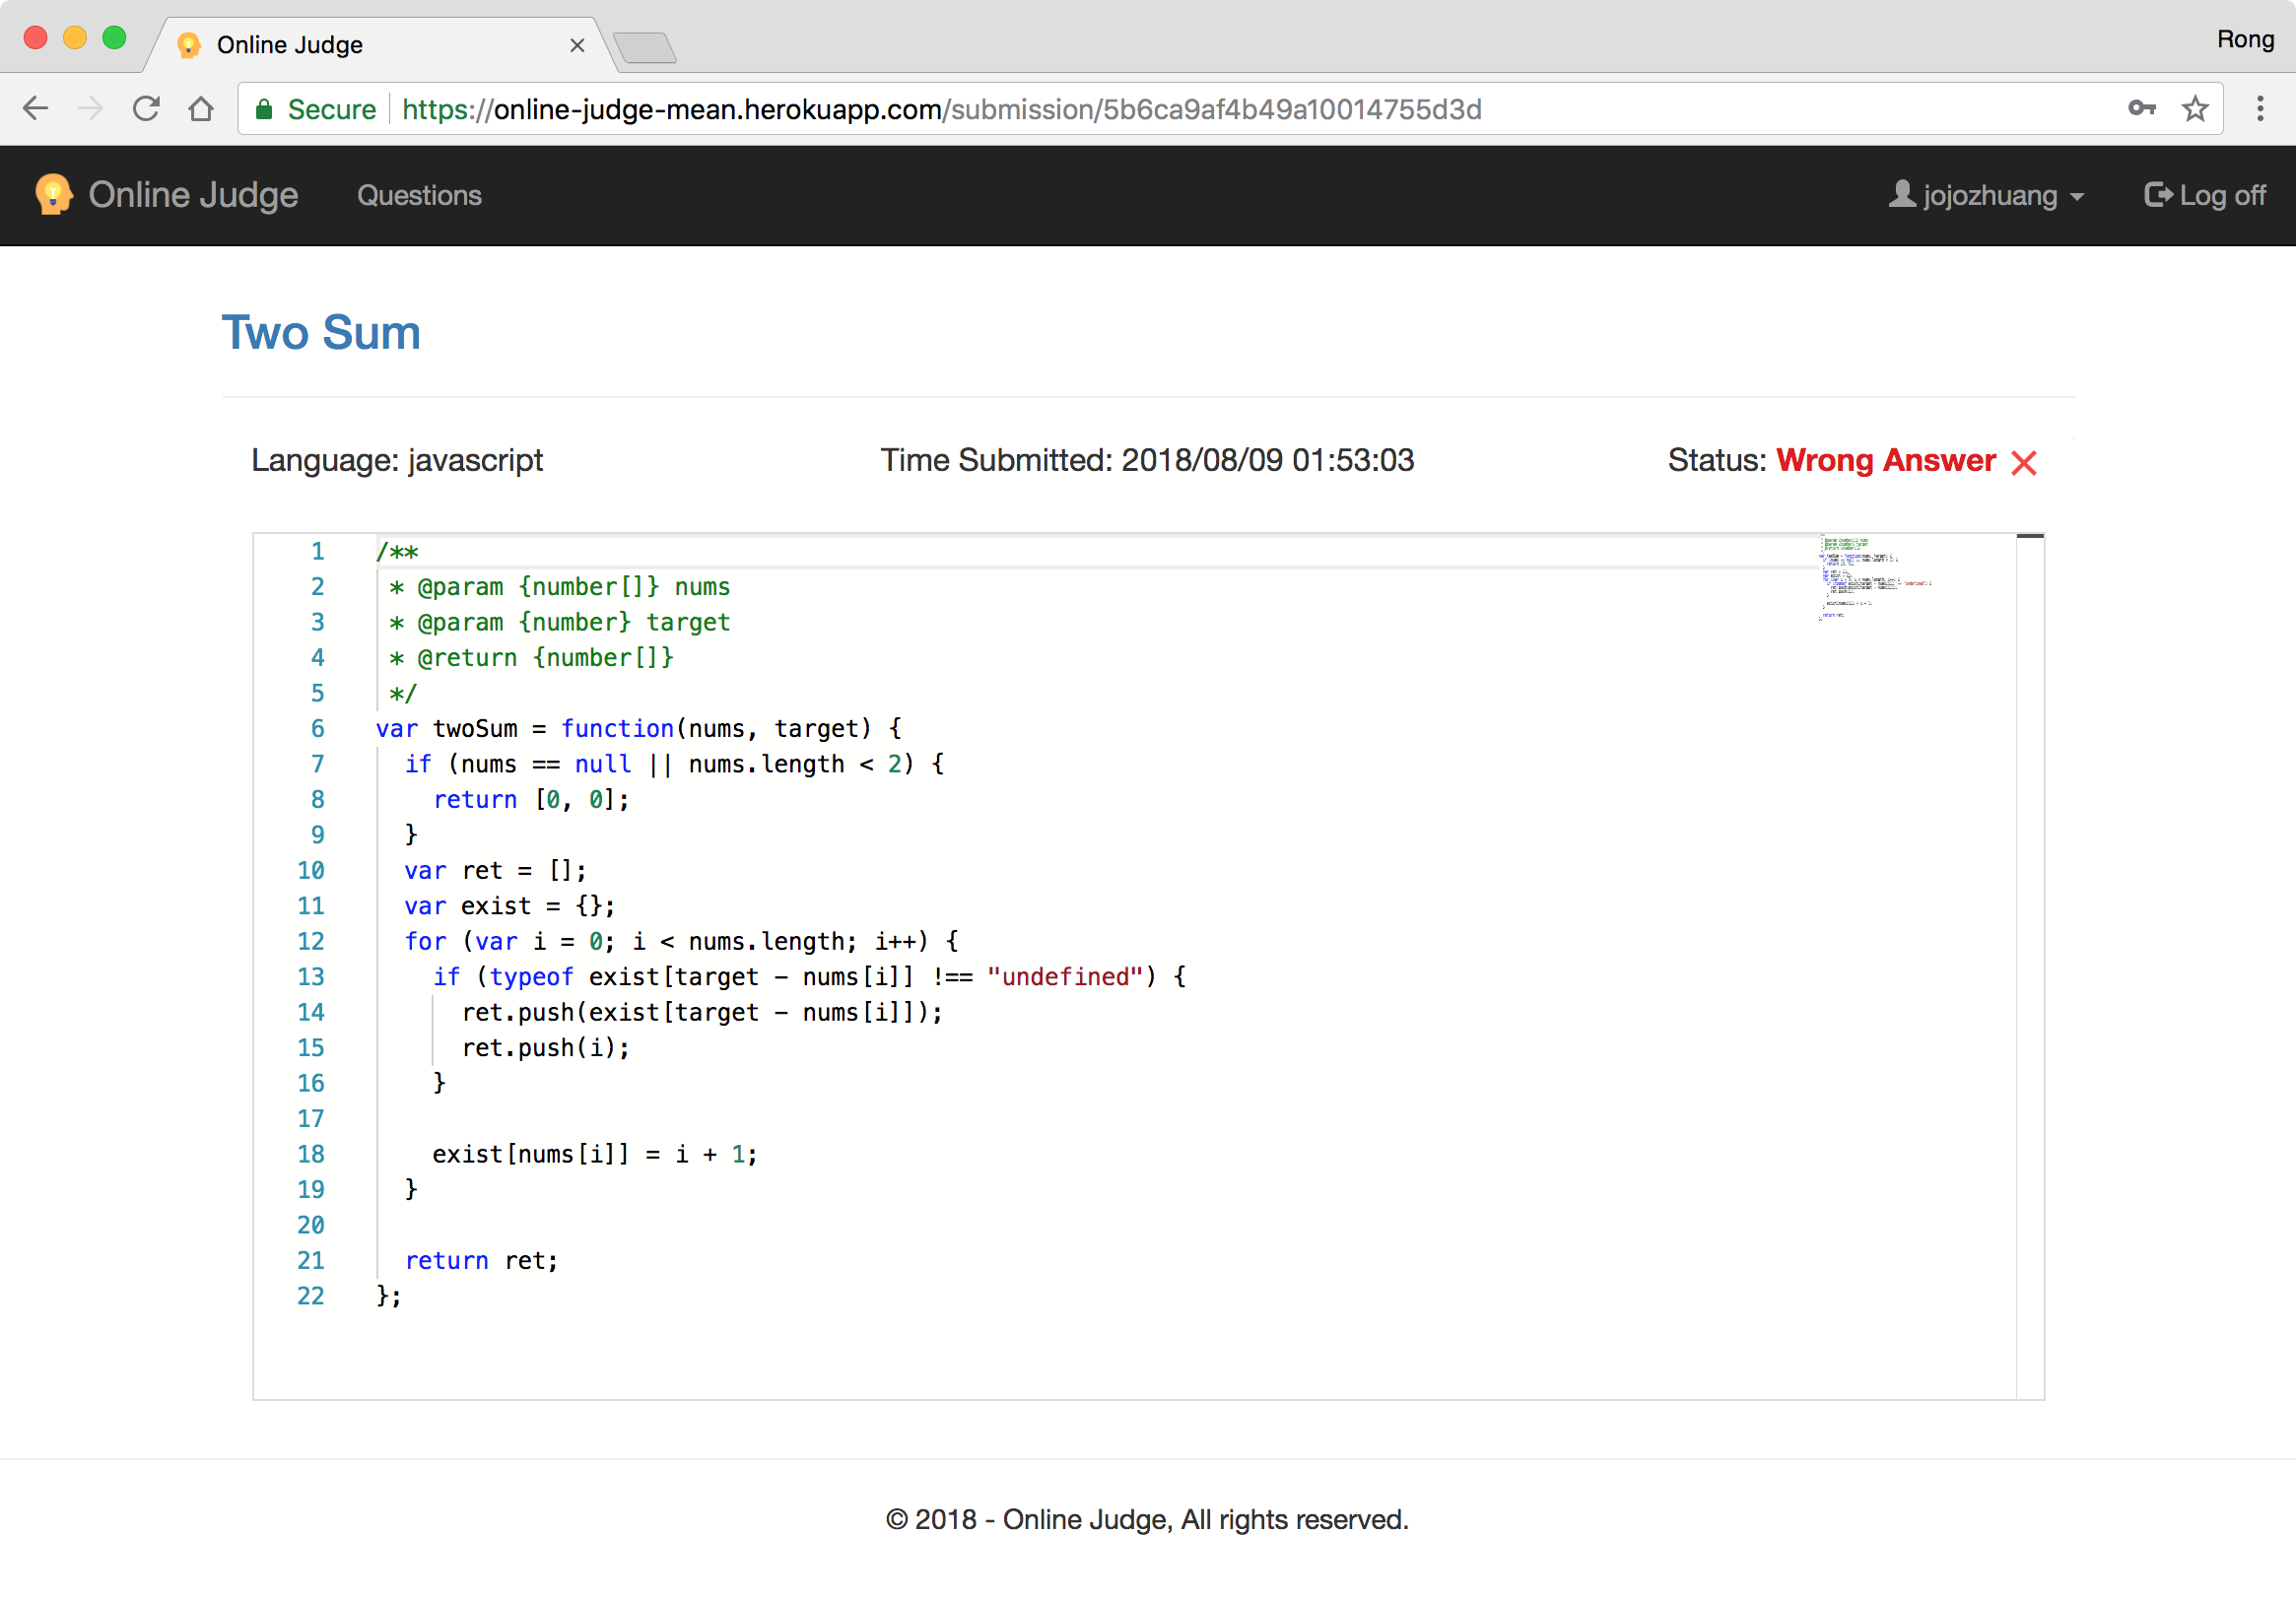Click the "undefined" string literal
Image resolution: width=2296 pixels, height=1600 pixels.
pos(1065,976)
